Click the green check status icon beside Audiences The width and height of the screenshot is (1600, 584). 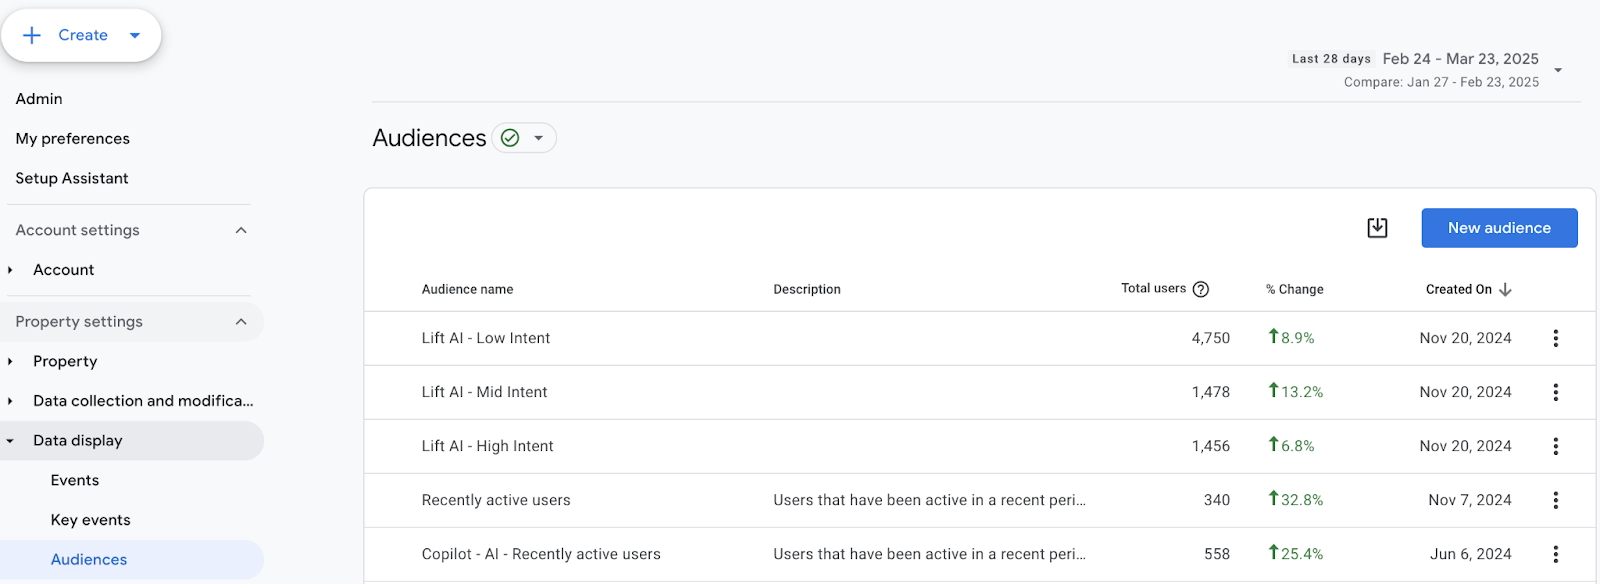(x=510, y=138)
